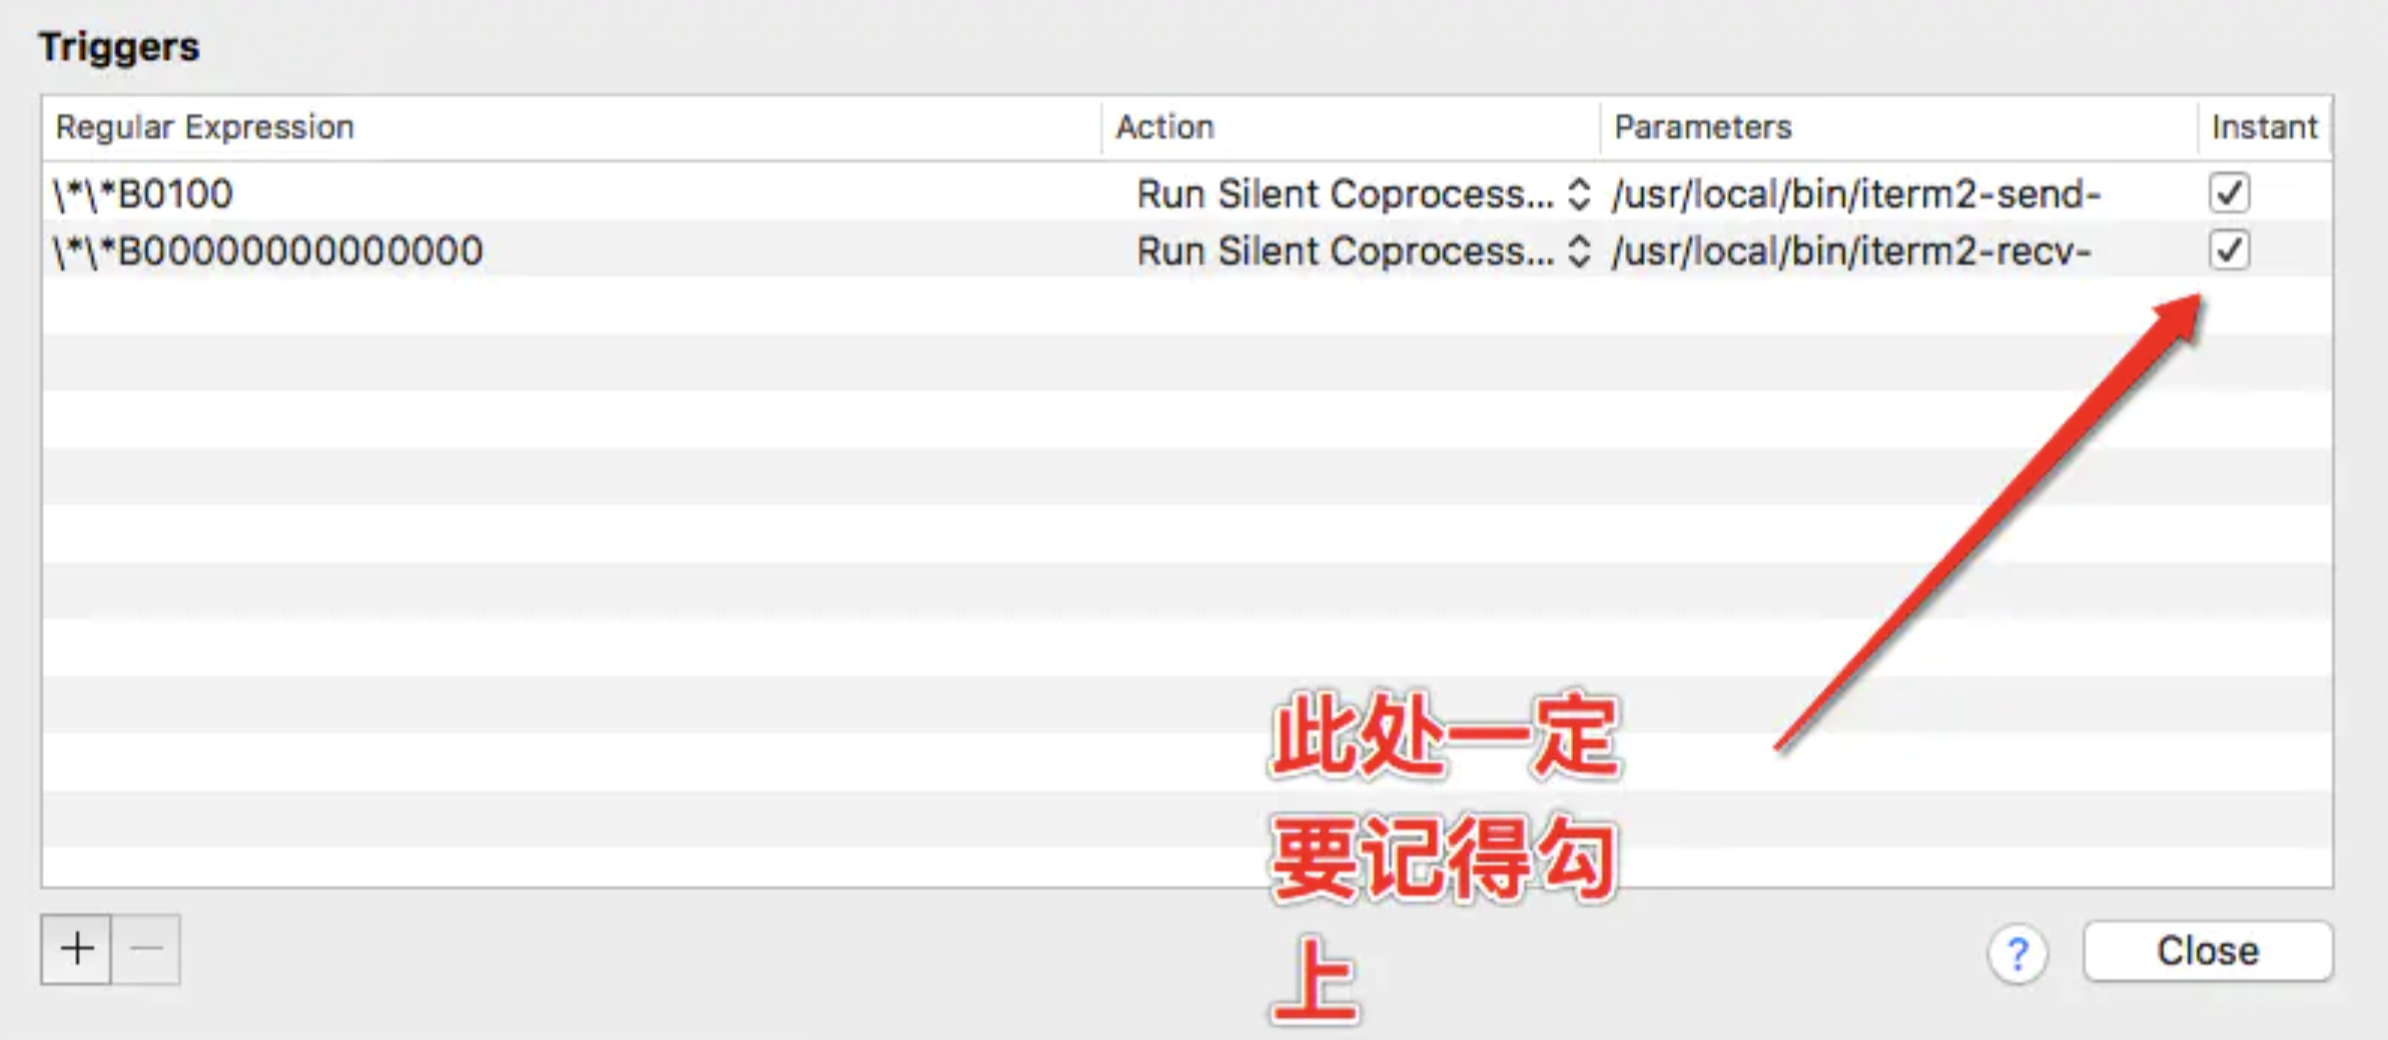This screenshot has height=1040, width=2388.
Task: Click the Instant column header
Action: [2264, 127]
